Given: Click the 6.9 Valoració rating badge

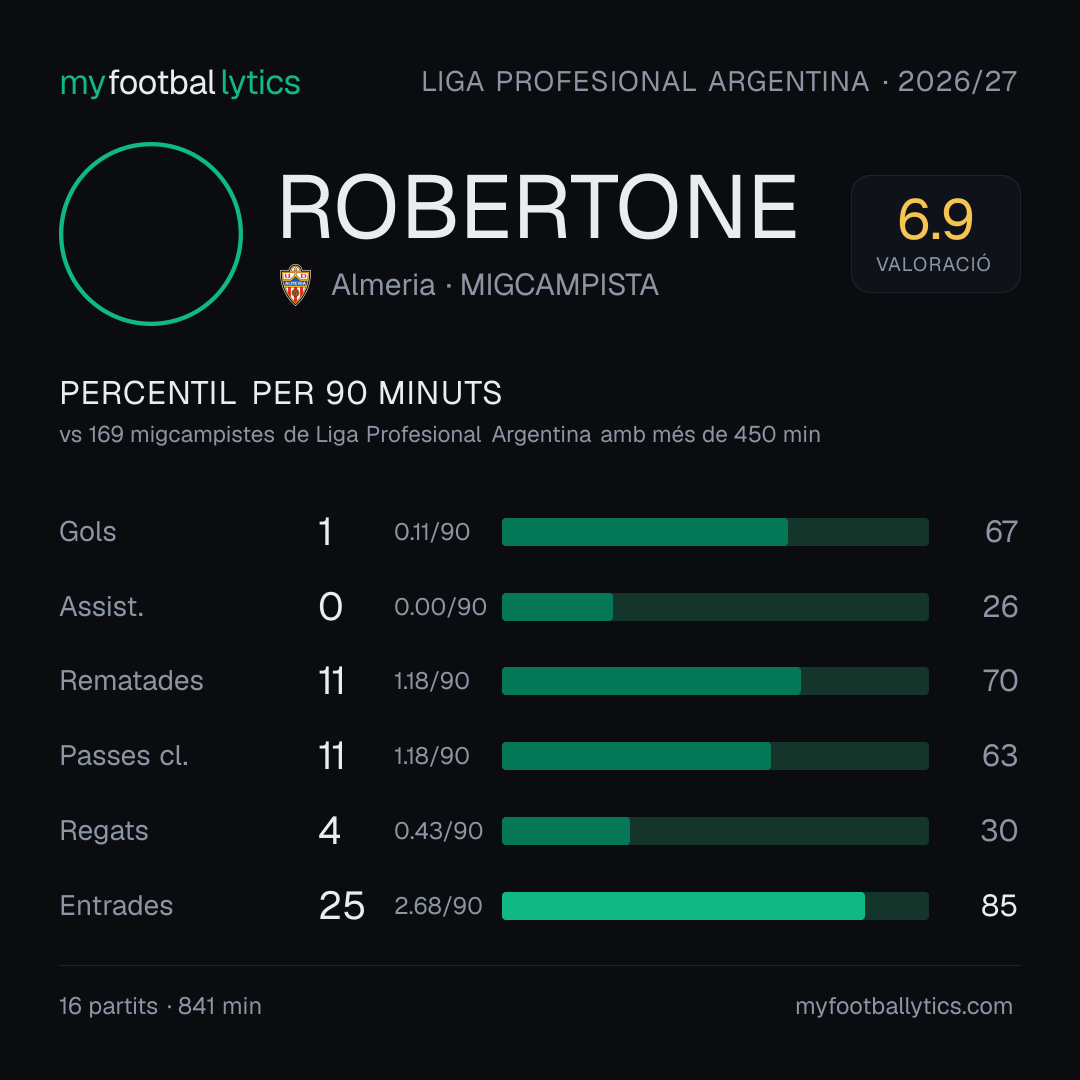Looking at the screenshot, I should (x=935, y=233).
